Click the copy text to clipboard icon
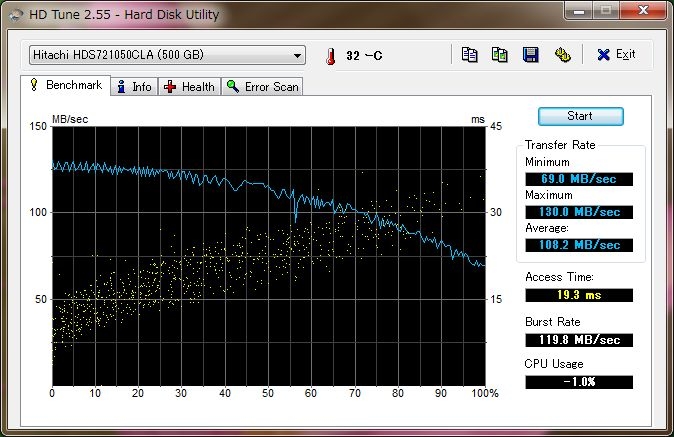Screen dimensions: 674x437 pyautogui.click(x=469, y=55)
